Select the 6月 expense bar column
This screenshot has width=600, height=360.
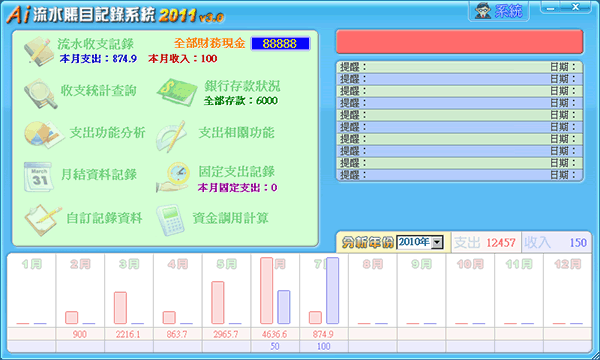pos(267,291)
